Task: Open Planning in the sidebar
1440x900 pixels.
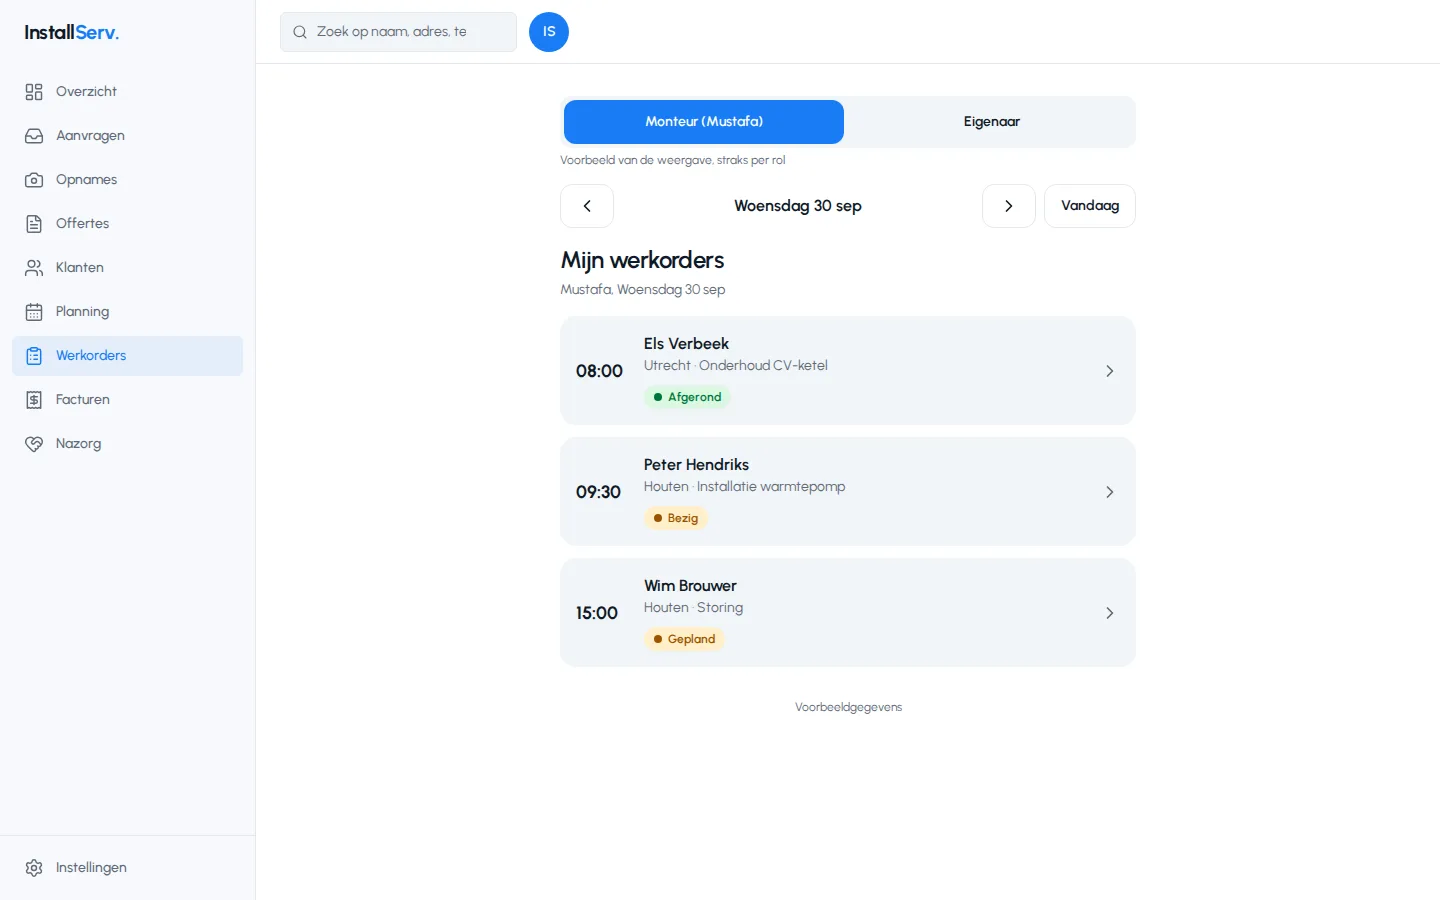Action: (x=128, y=312)
